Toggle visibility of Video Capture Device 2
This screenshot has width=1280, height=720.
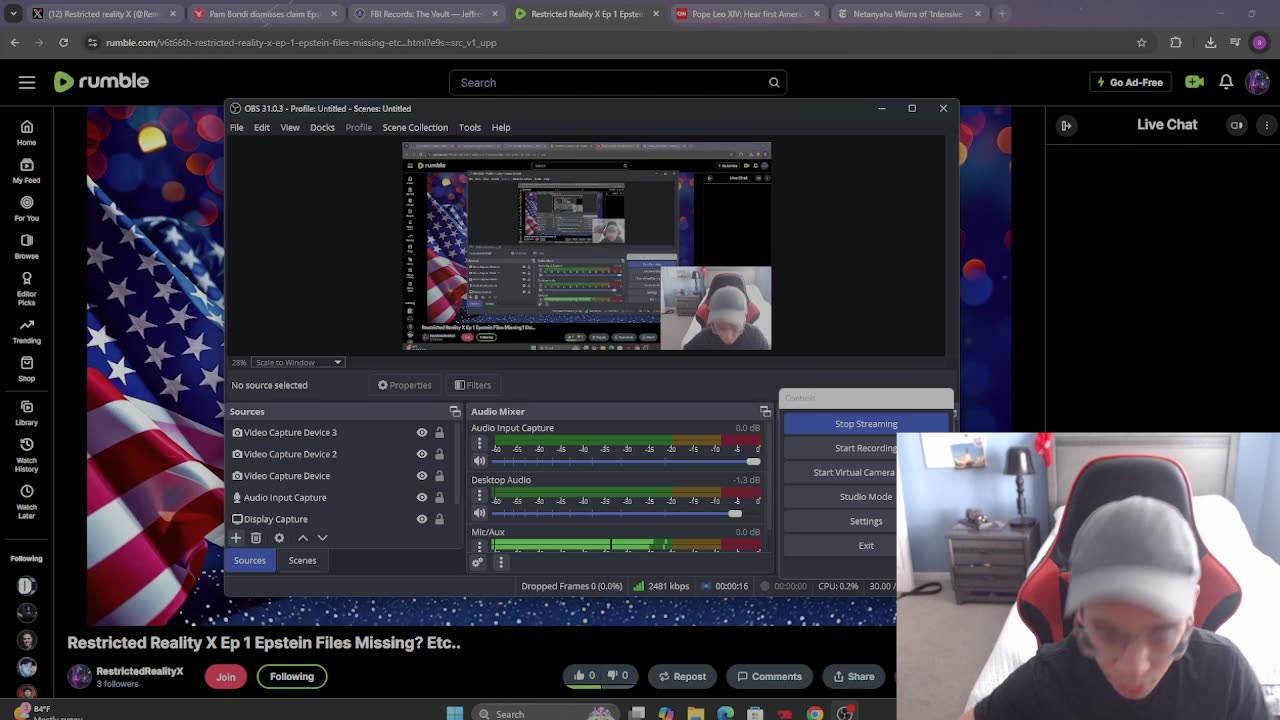coord(422,454)
